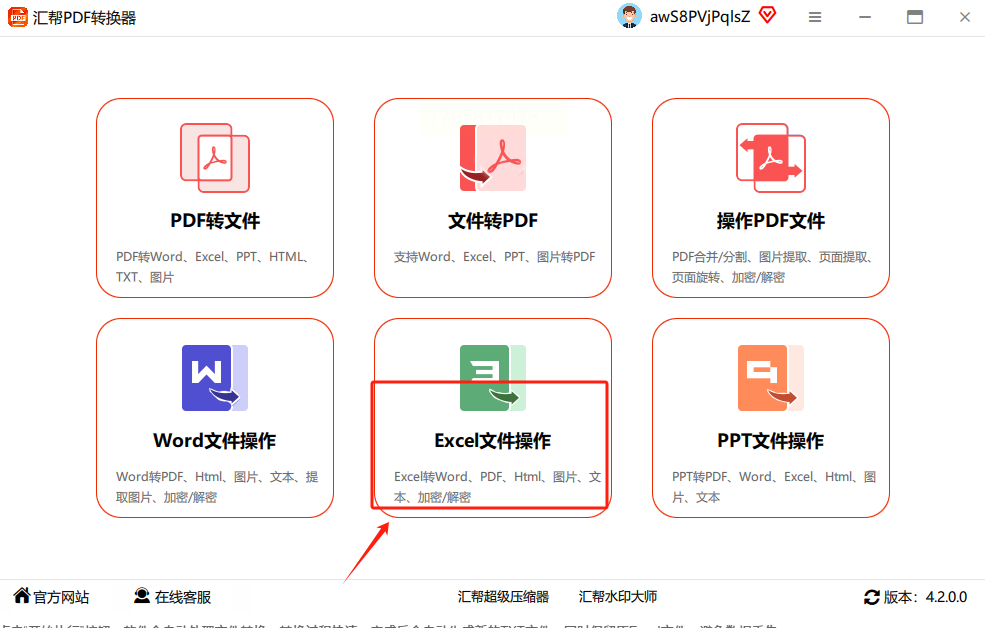This screenshot has height=628, width=985.
Task: Open the user avatar profile
Action: tap(629, 16)
